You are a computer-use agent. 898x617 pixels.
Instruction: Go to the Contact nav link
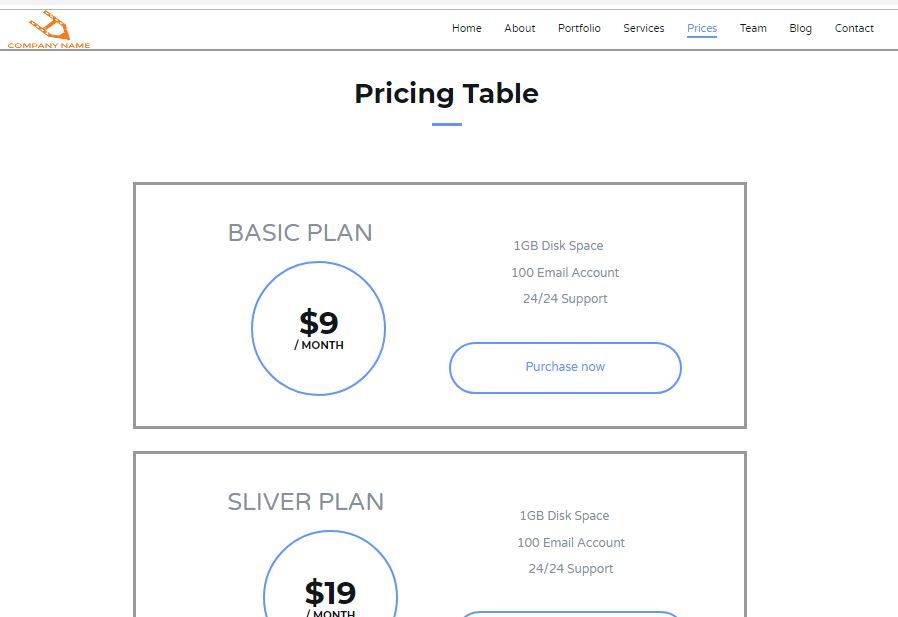click(x=854, y=28)
